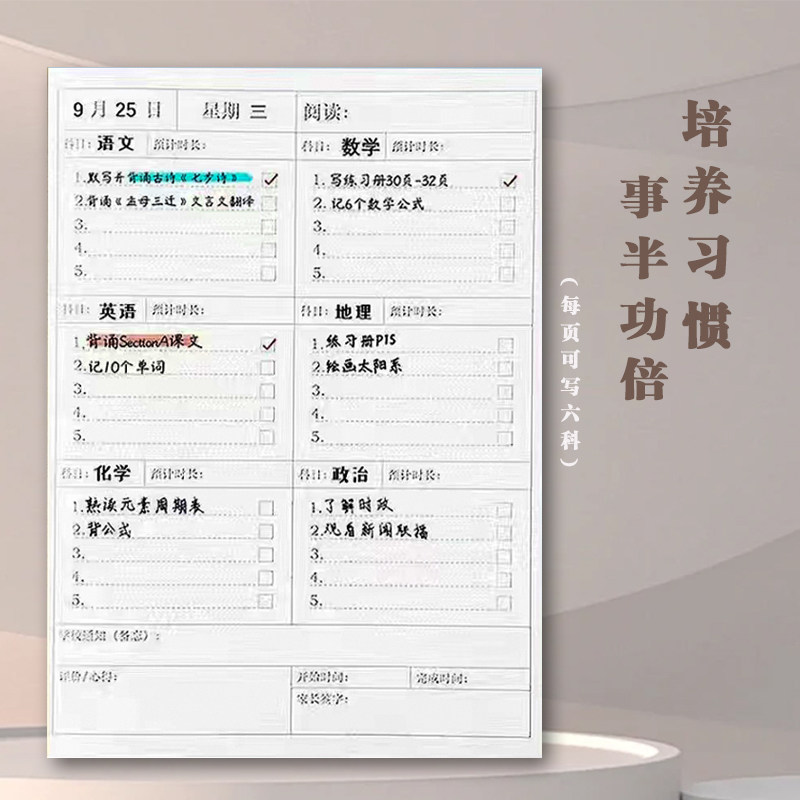
Task: Check the box for 练习册P15
Action: coord(505,345)
